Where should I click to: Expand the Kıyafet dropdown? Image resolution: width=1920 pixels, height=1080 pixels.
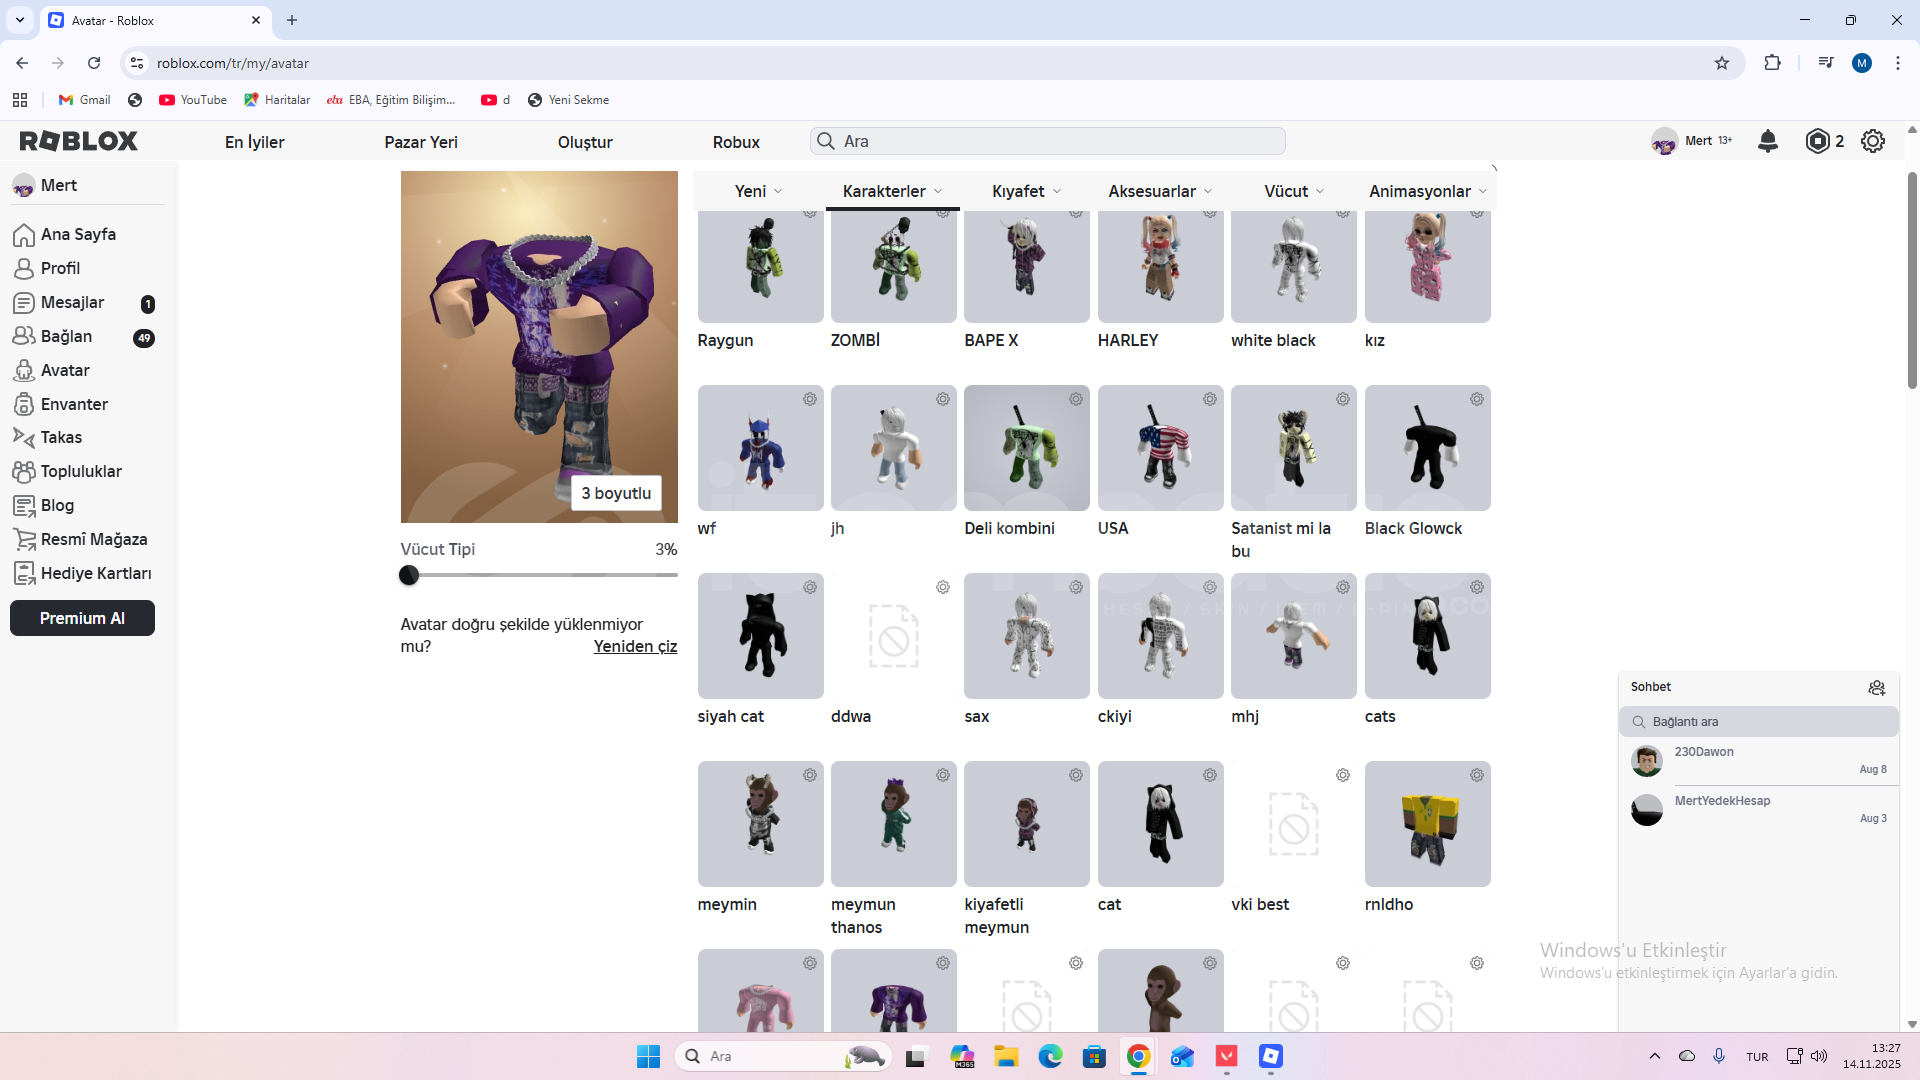1026,191
